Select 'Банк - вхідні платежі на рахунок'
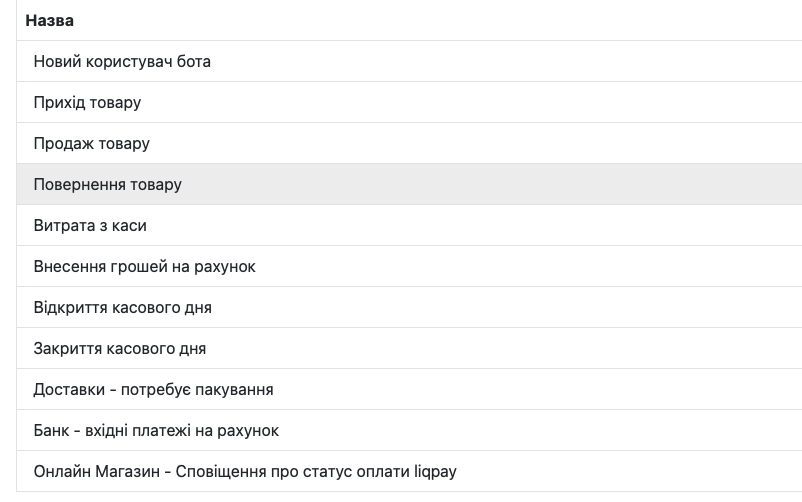This screenshot has height=502, width=802. [x=156, y=431]
